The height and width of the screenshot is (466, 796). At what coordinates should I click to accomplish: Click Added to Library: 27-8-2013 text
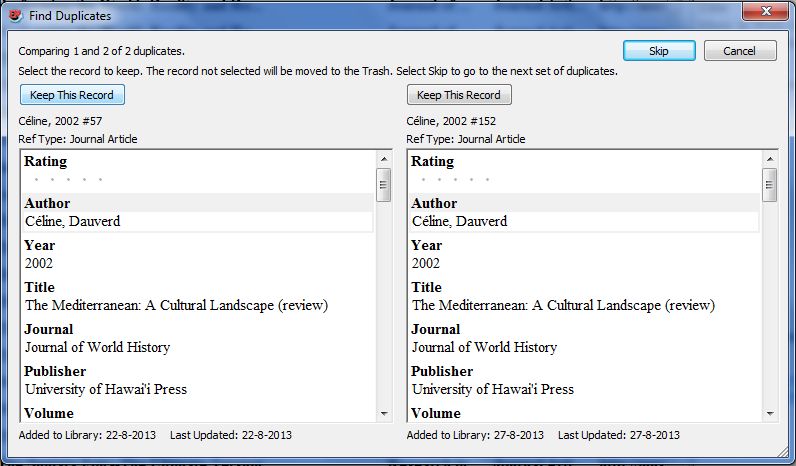coord(475,435)
